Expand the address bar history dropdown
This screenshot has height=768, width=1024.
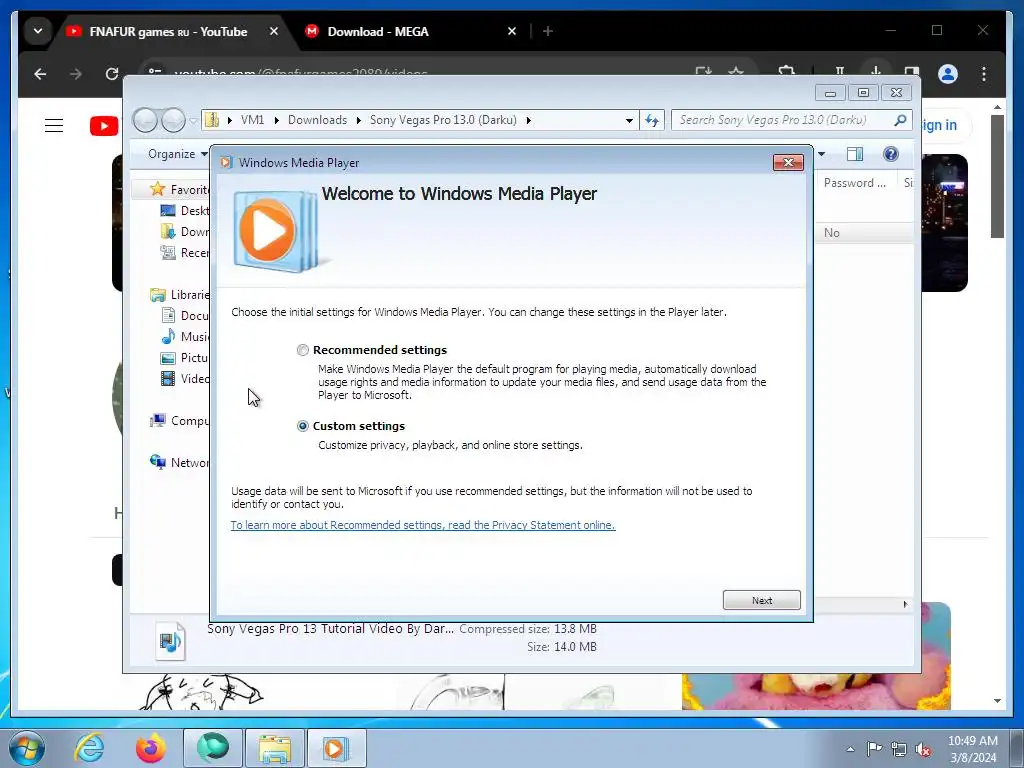pos(629,120)
